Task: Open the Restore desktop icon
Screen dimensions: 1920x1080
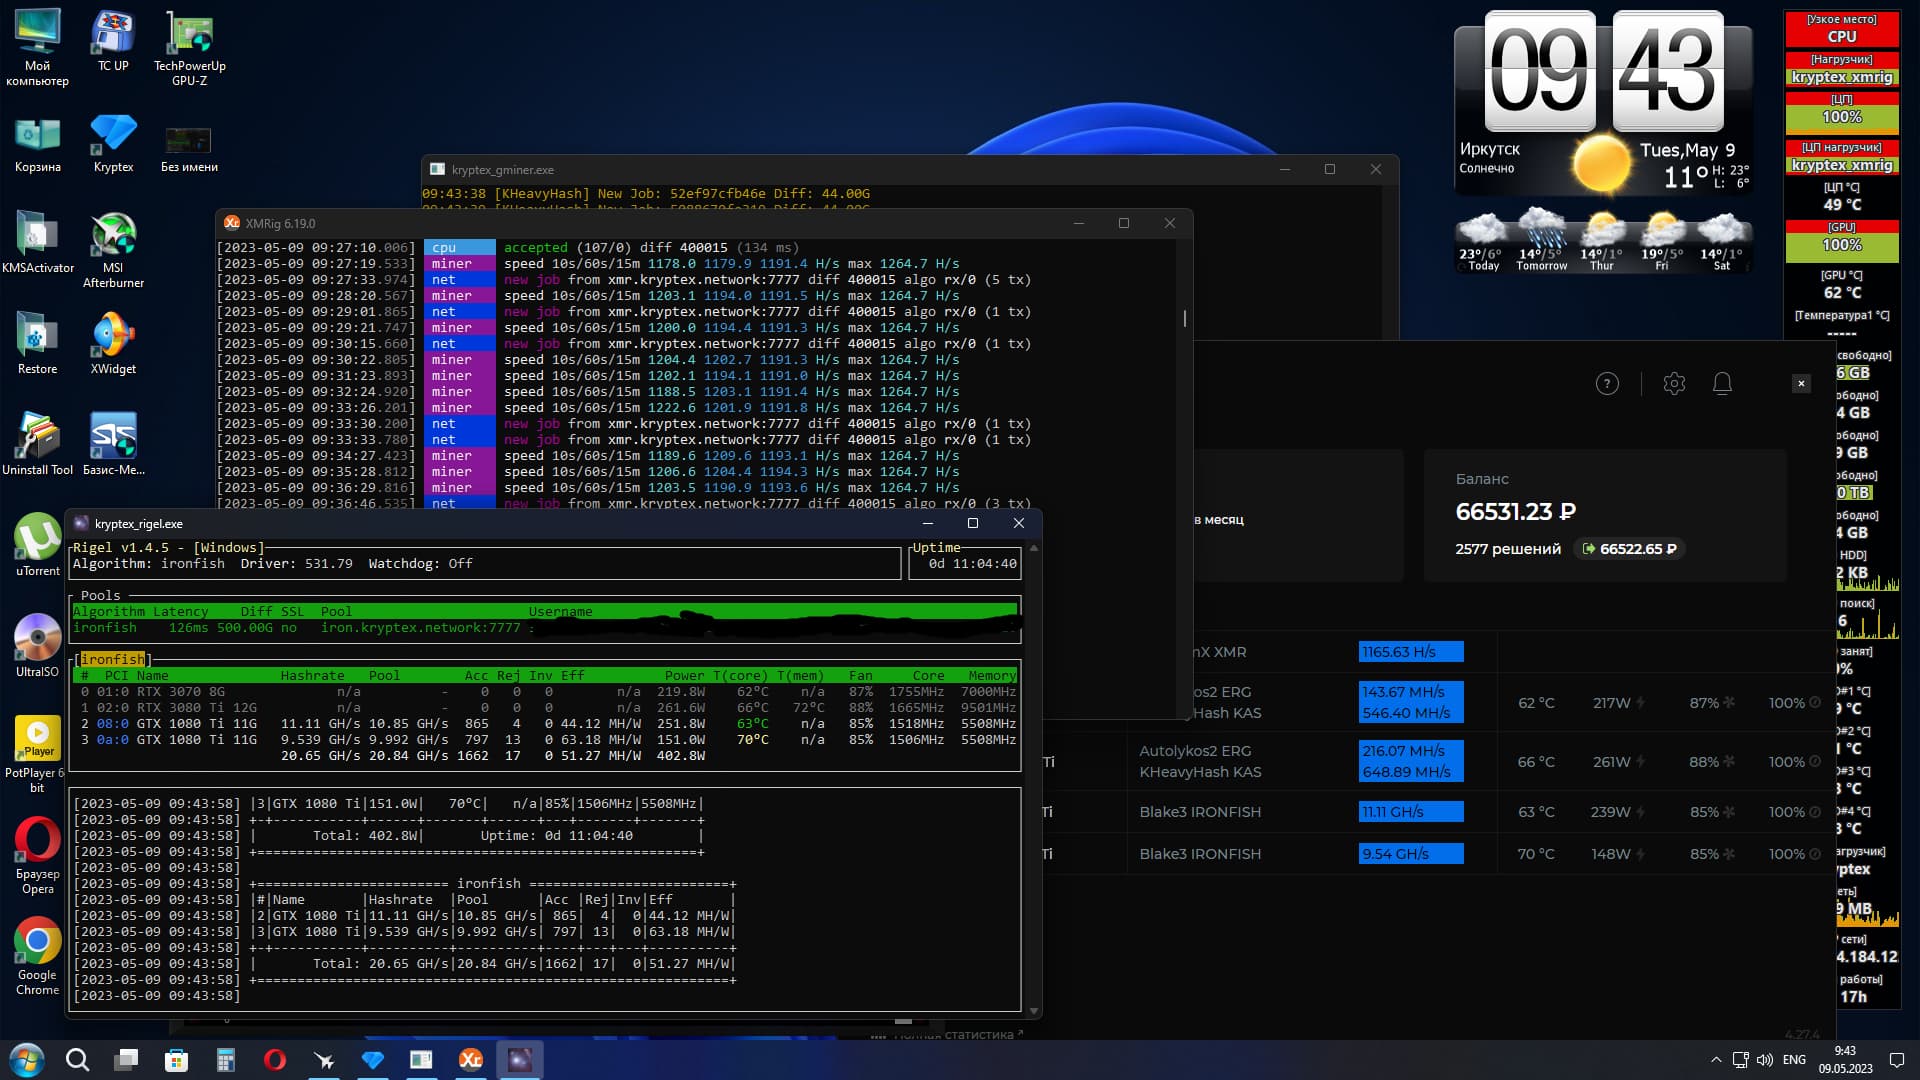Action: pos(37,343)
